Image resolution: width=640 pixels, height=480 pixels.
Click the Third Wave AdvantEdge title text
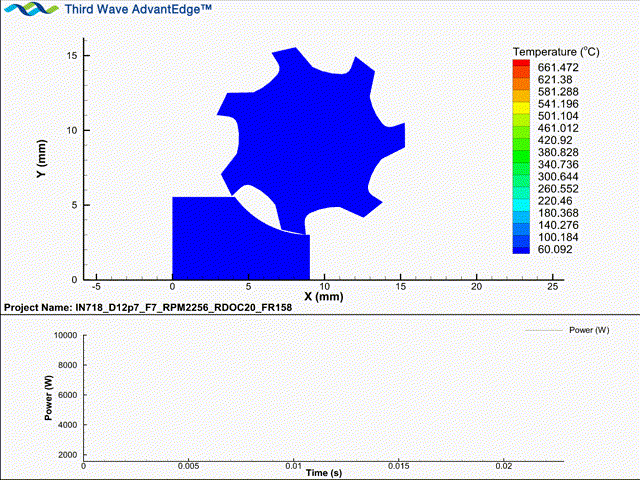pos(138,10)
